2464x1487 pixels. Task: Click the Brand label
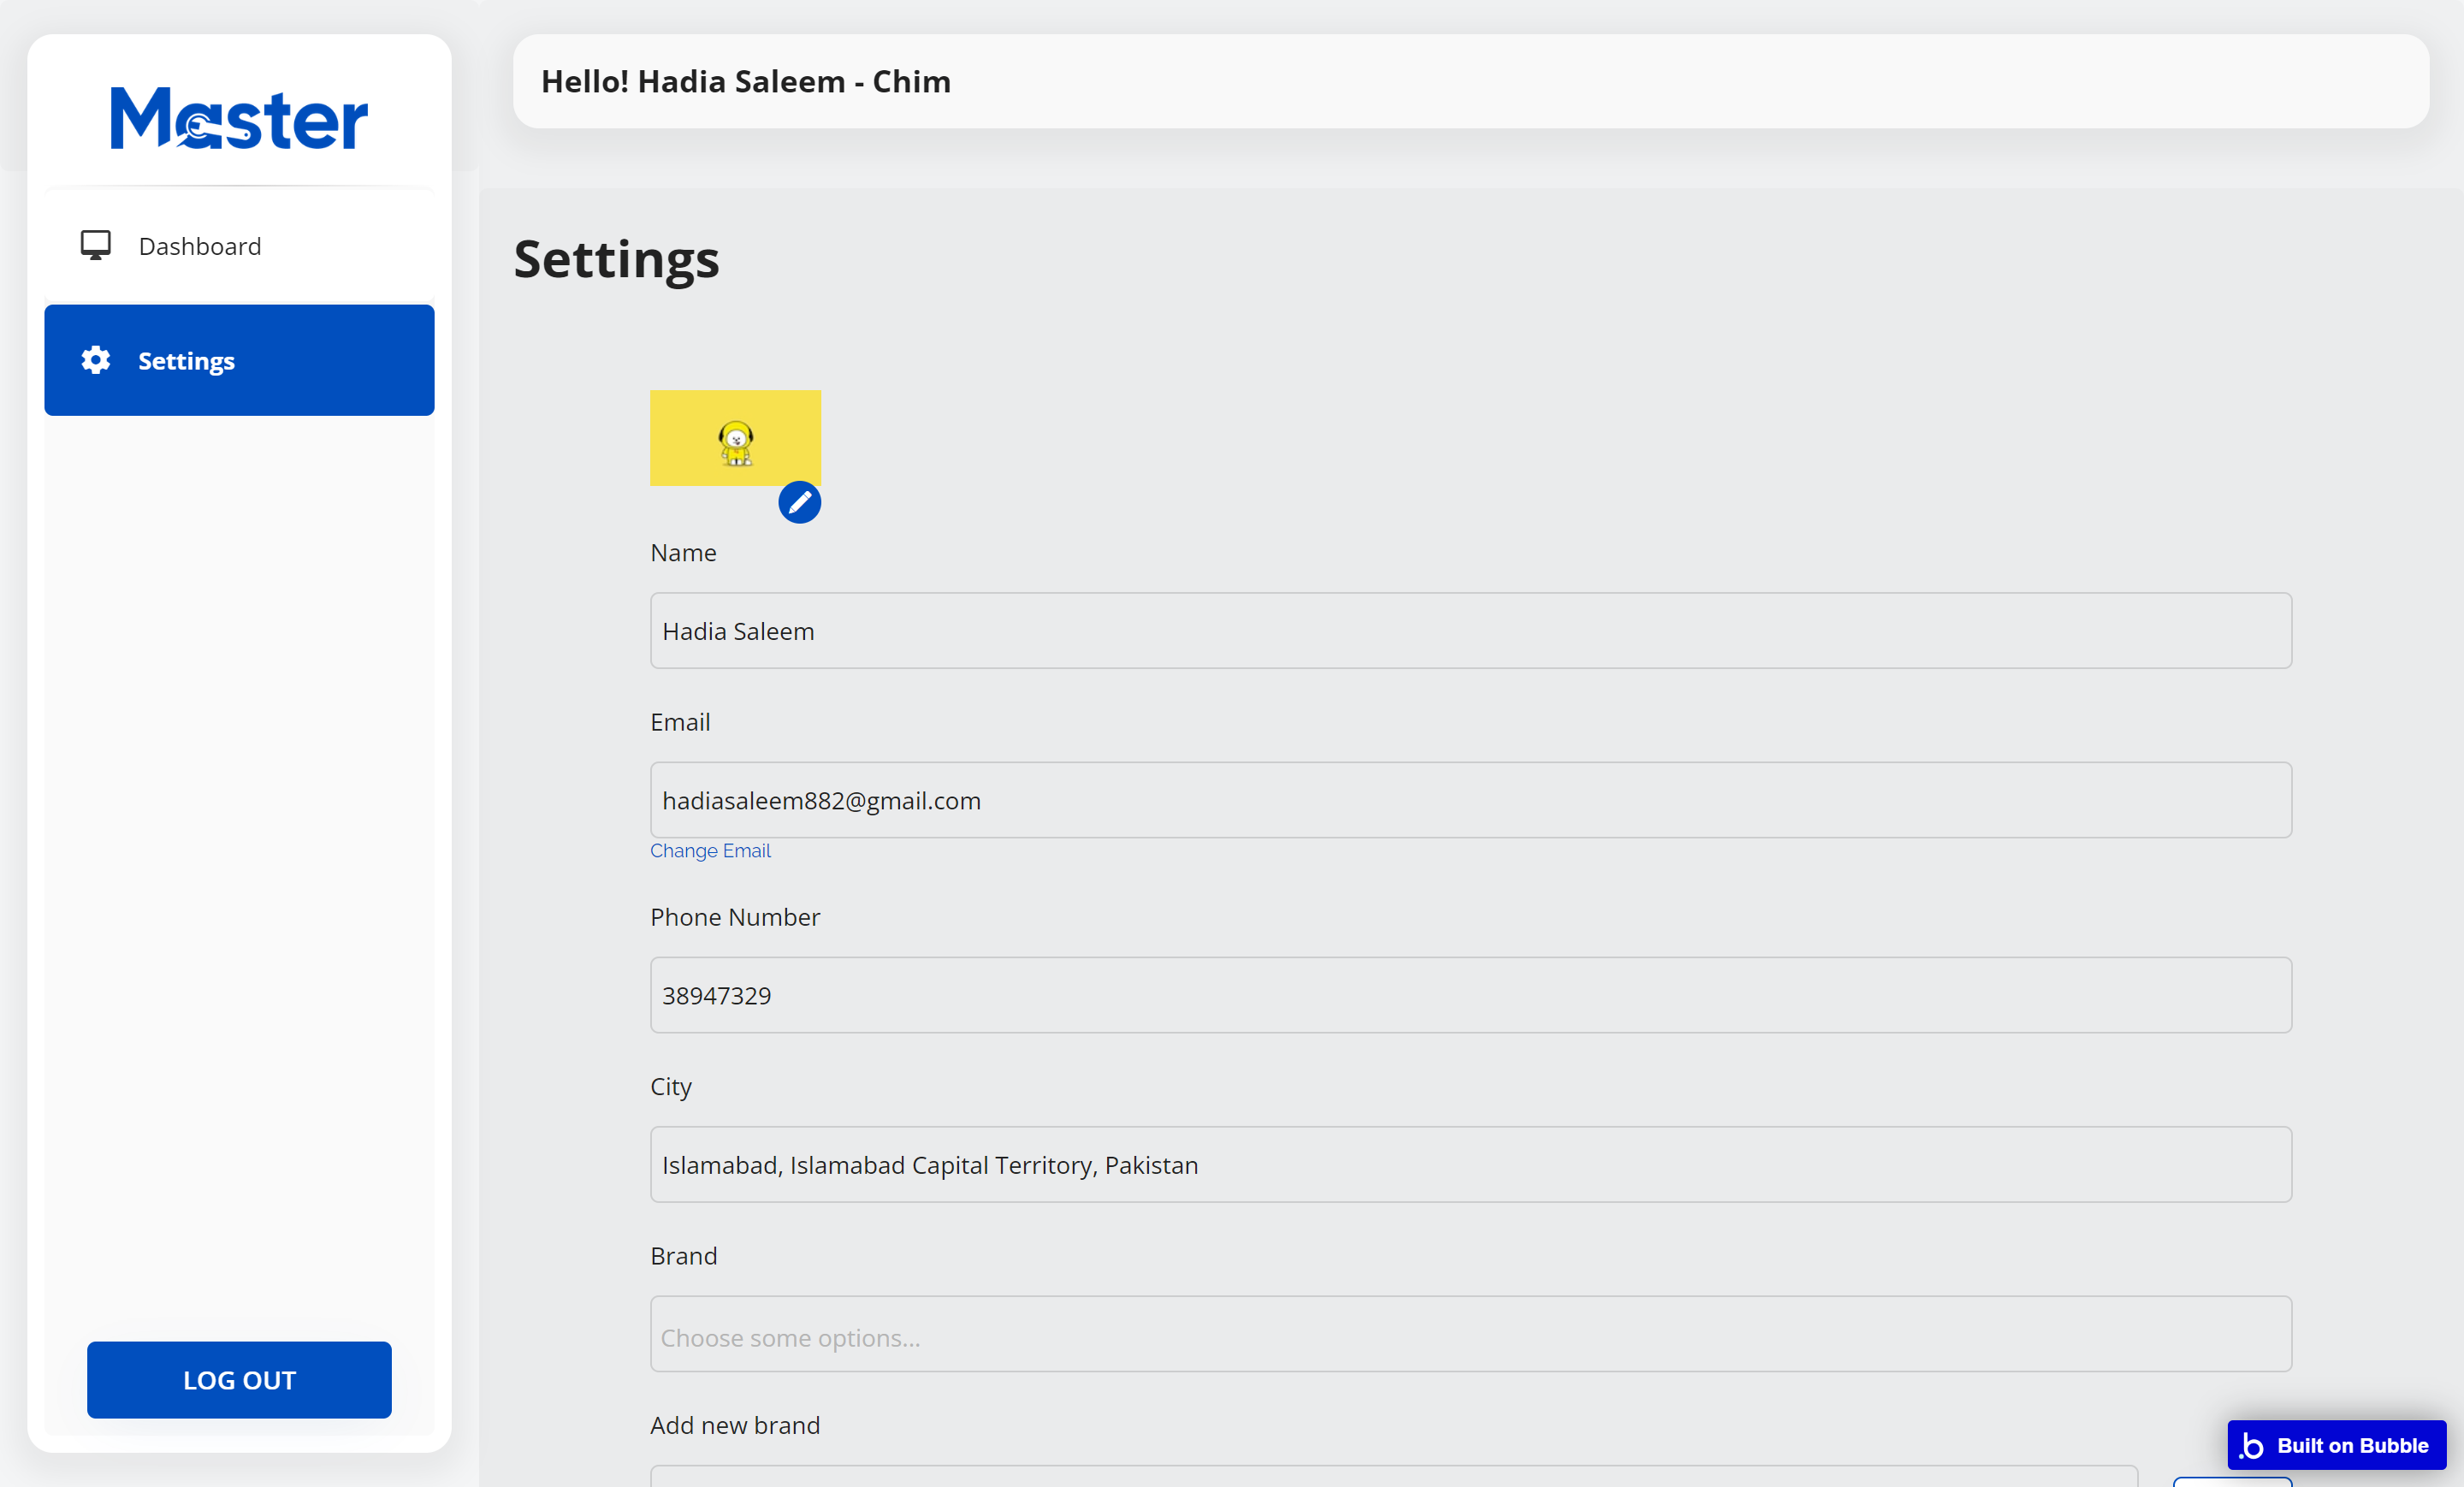pyautogui.click(x=684, y=1256)
